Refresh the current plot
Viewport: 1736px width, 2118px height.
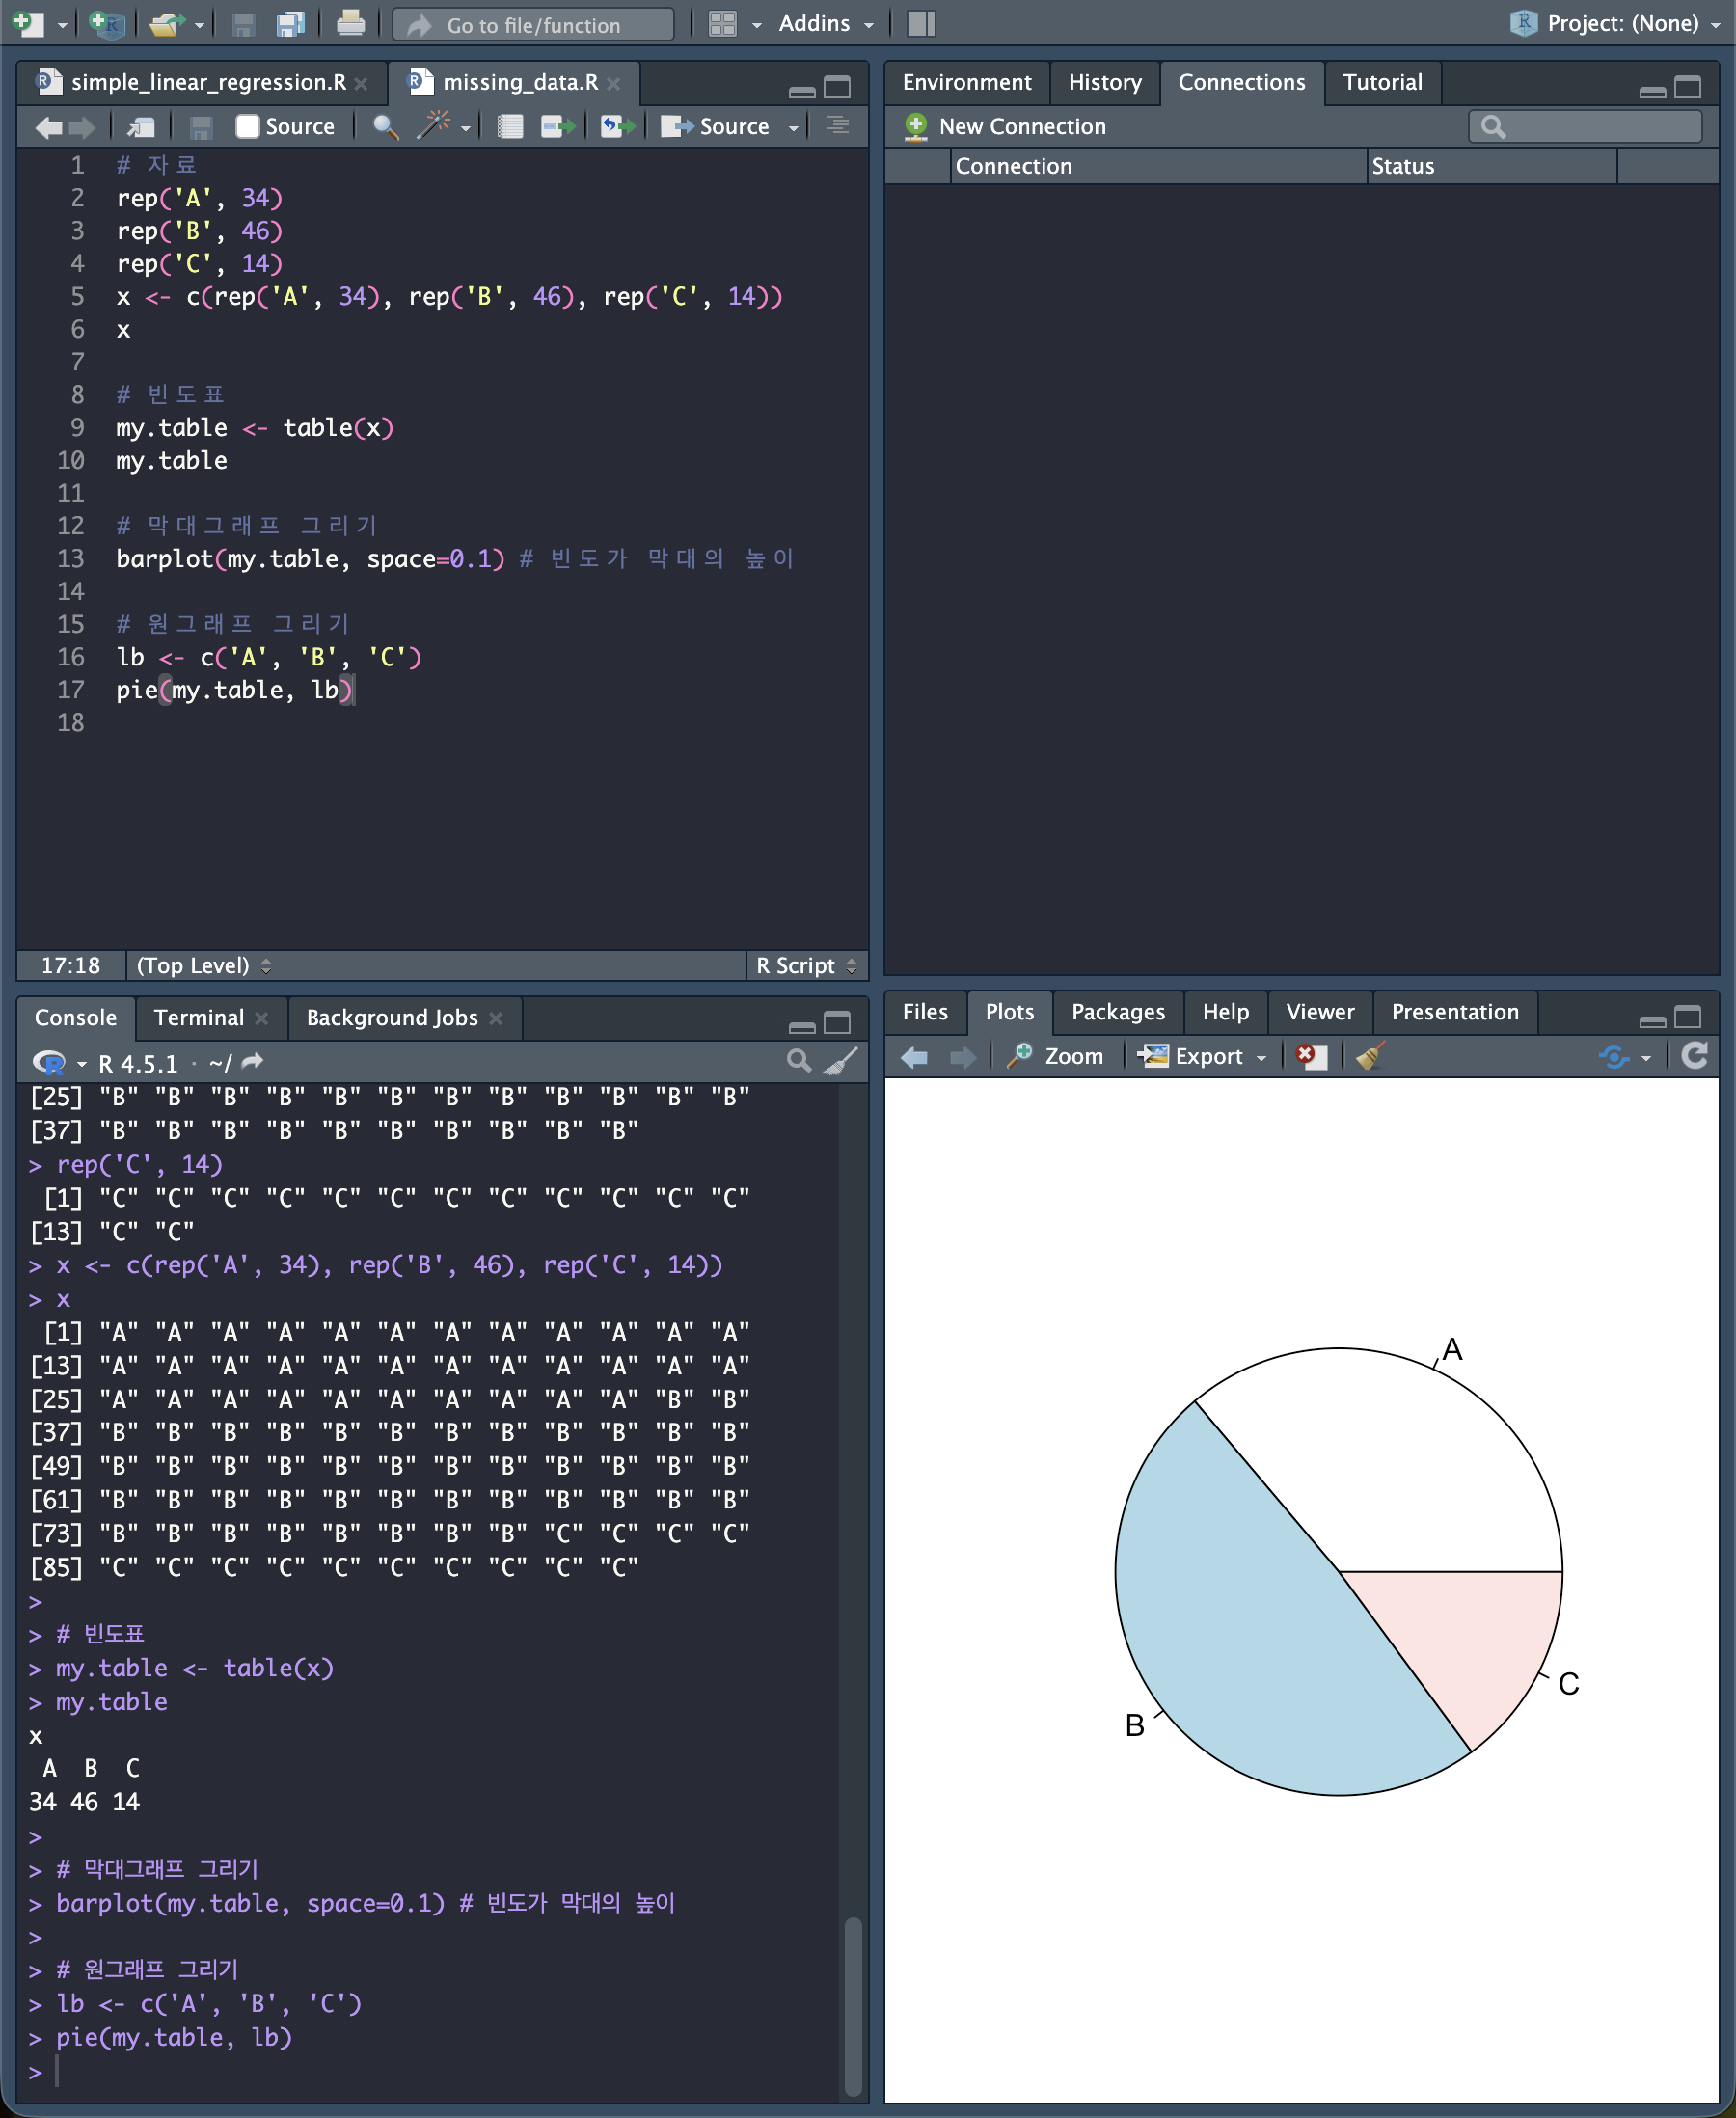click(x=1694, y=1056)
